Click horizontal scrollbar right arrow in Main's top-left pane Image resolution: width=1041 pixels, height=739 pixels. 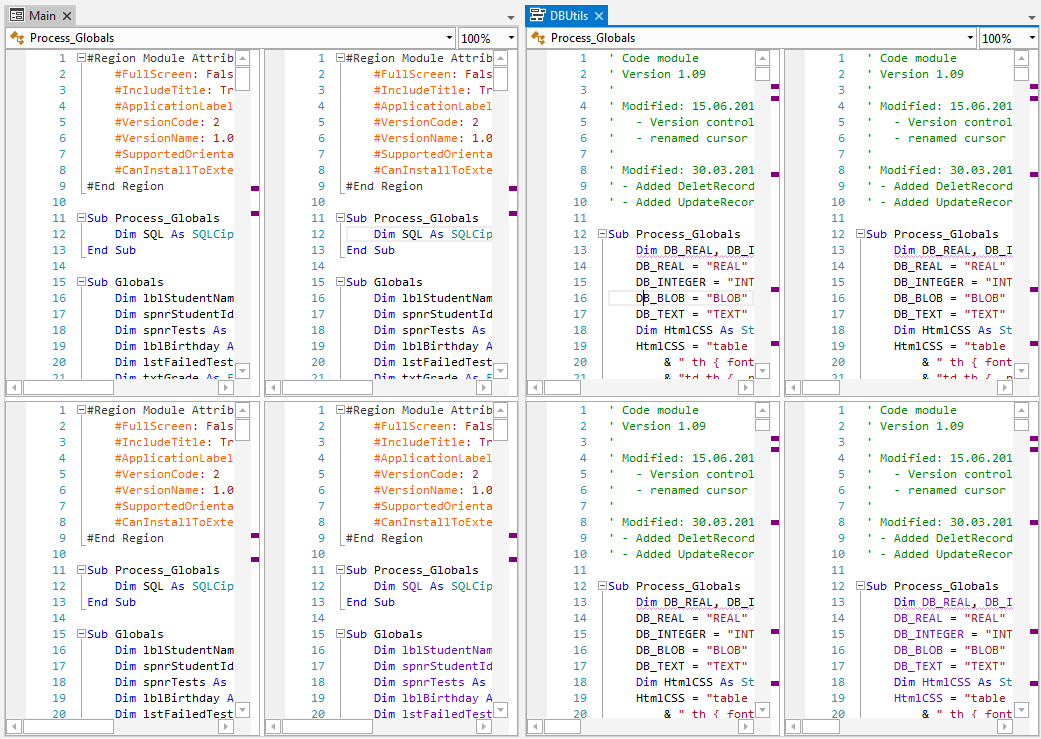(226, 387)
